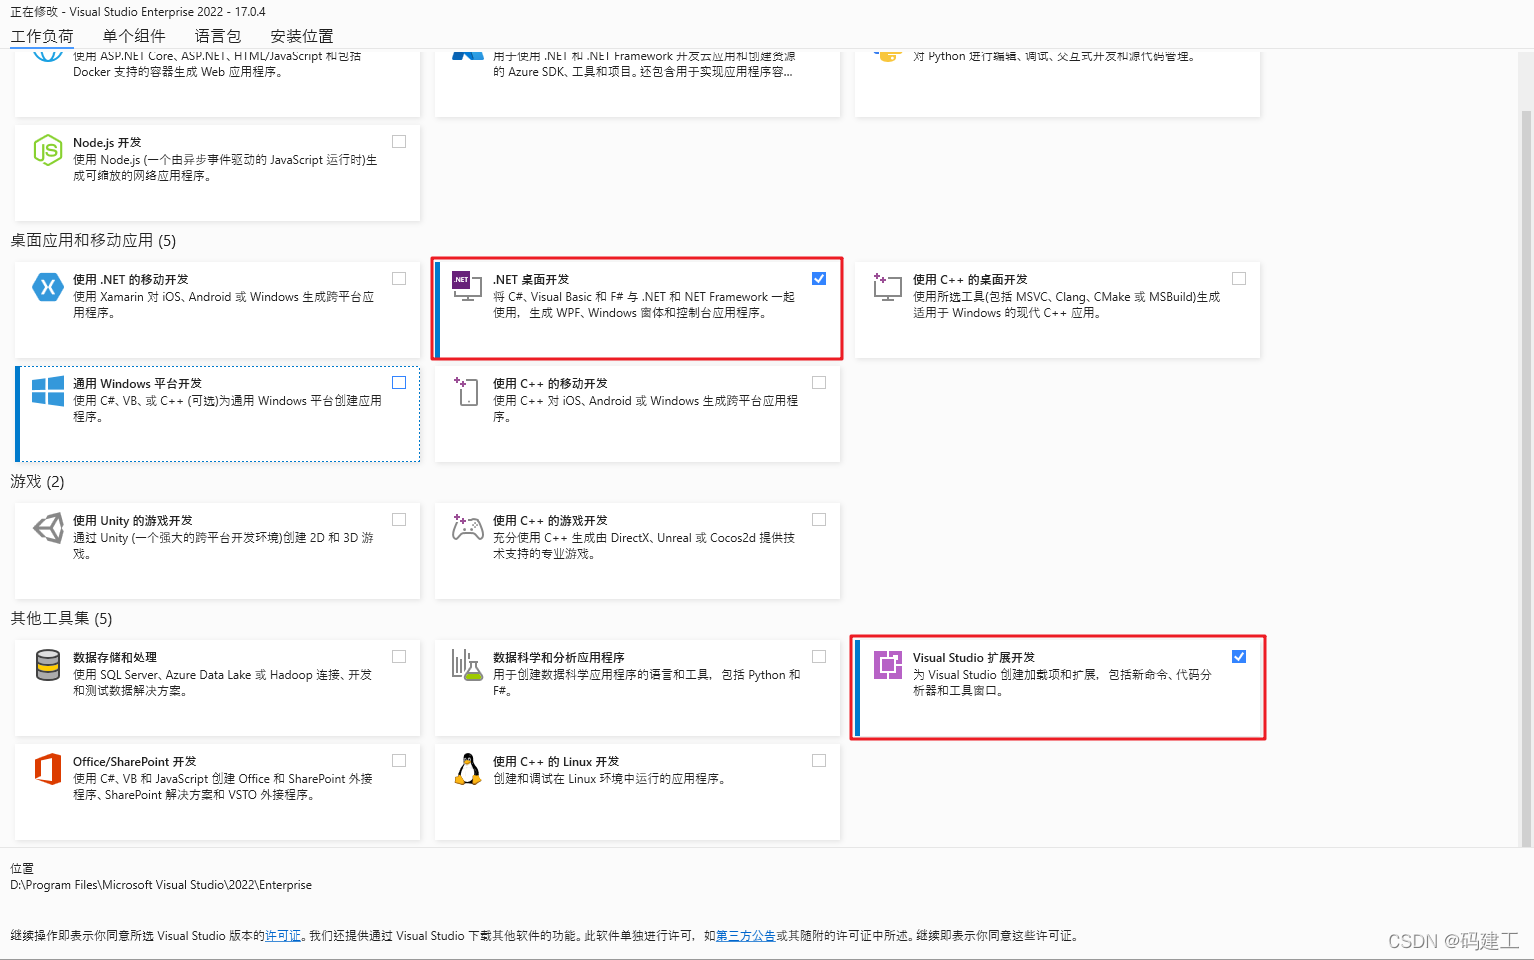Image resolution: width=1534 pixels, height=960 pixels.
Task: Click the Visual Studio extension development icon
Action: tap(887, 665)
